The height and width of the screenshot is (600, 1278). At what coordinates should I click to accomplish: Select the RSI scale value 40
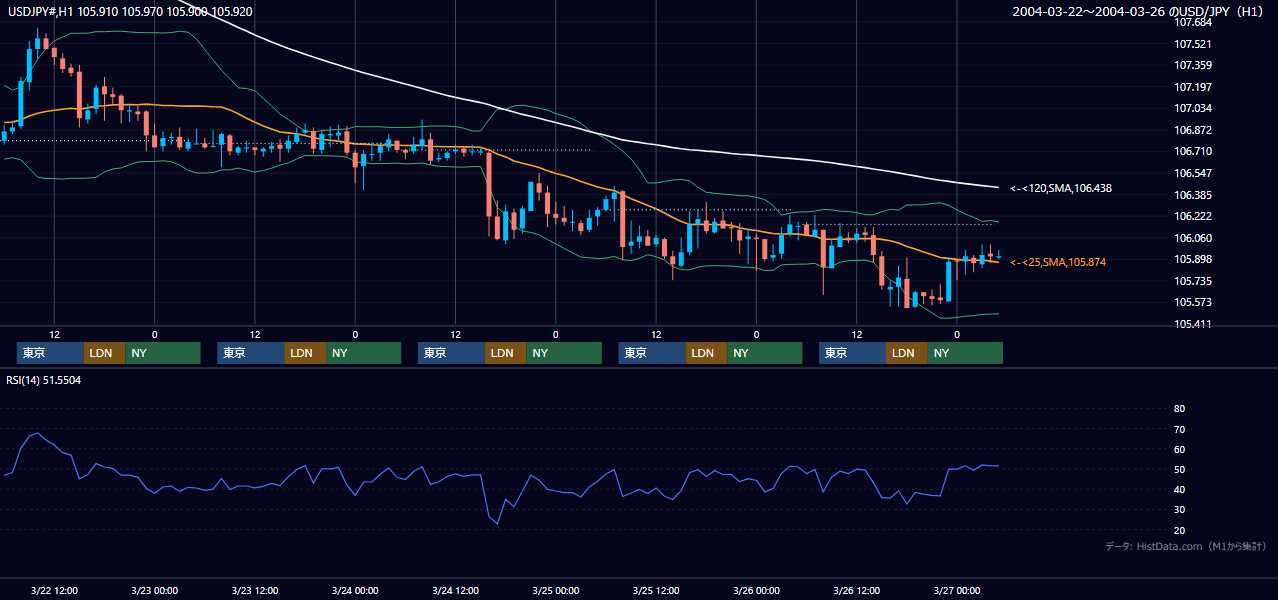click(1180, 489)
